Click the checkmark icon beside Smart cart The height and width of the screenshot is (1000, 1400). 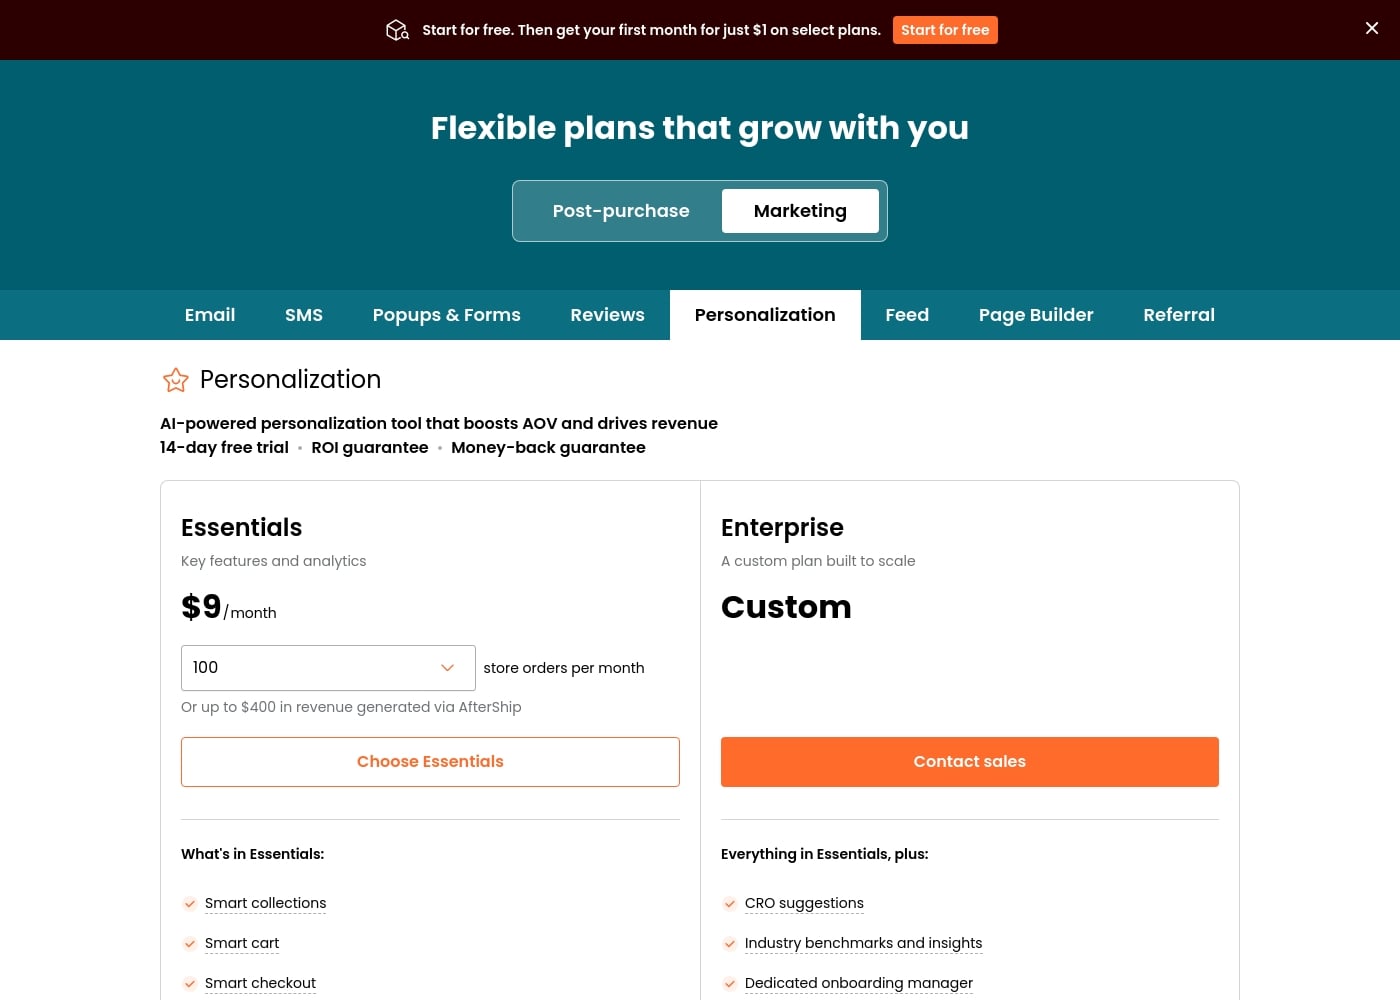[189, 944]
